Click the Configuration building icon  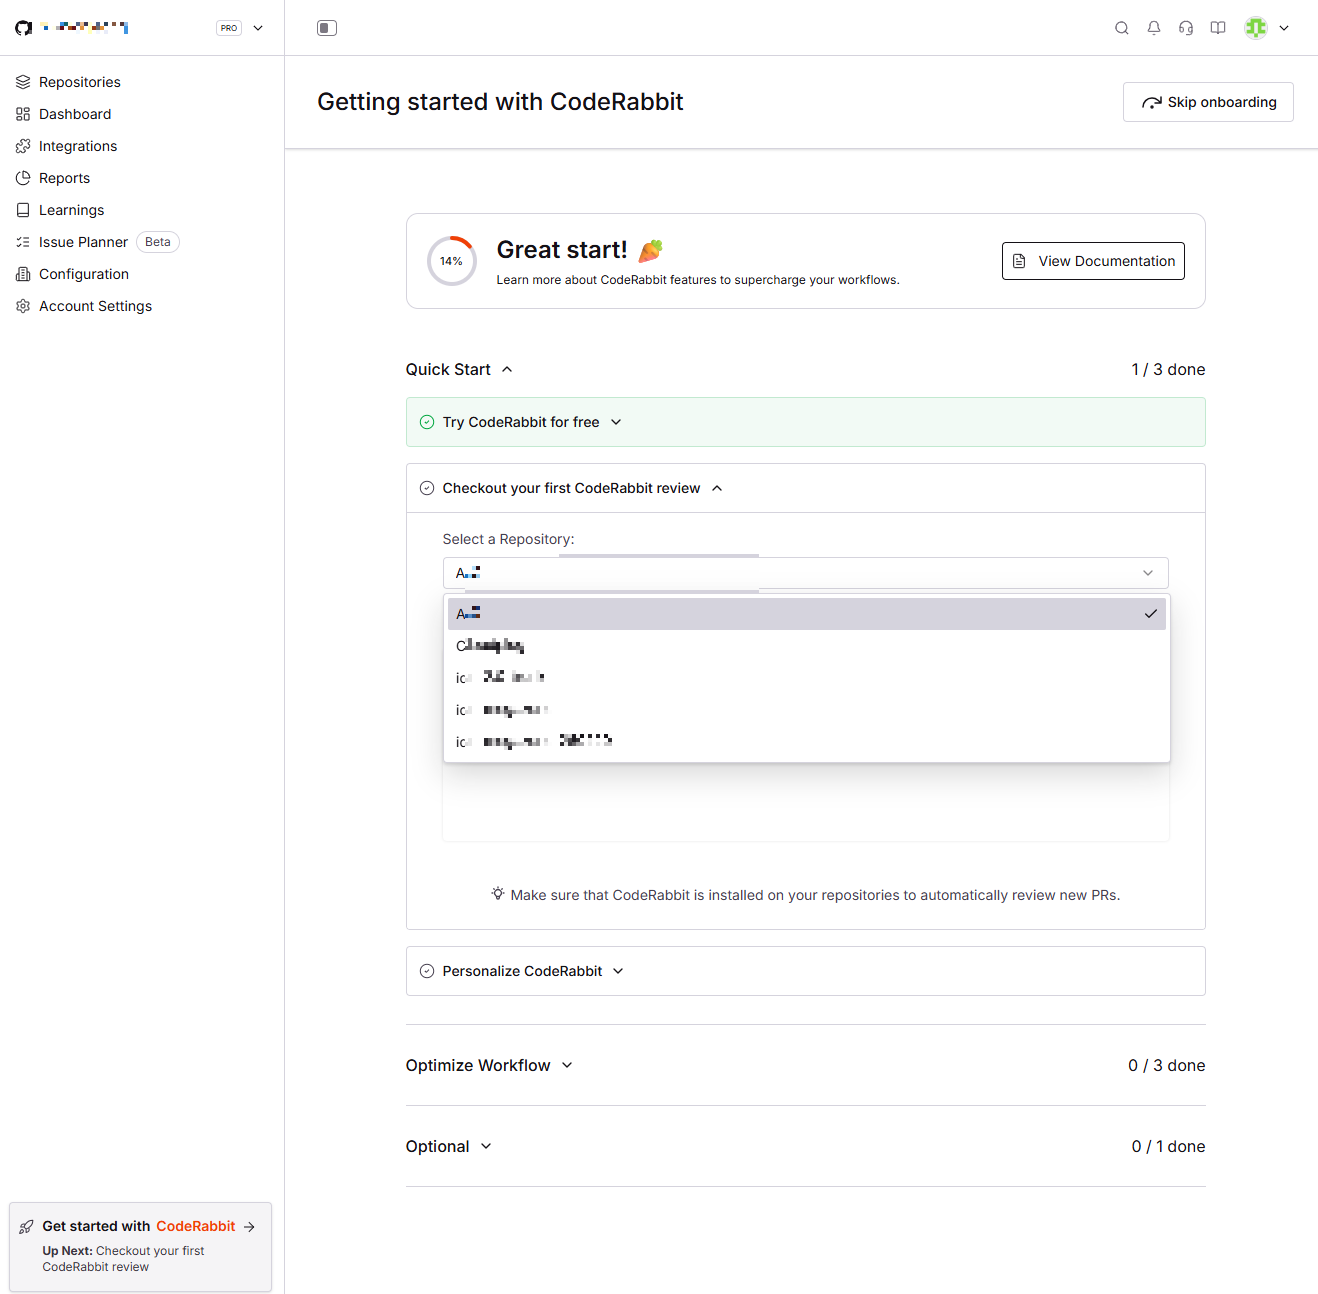(x=23, y=274)
